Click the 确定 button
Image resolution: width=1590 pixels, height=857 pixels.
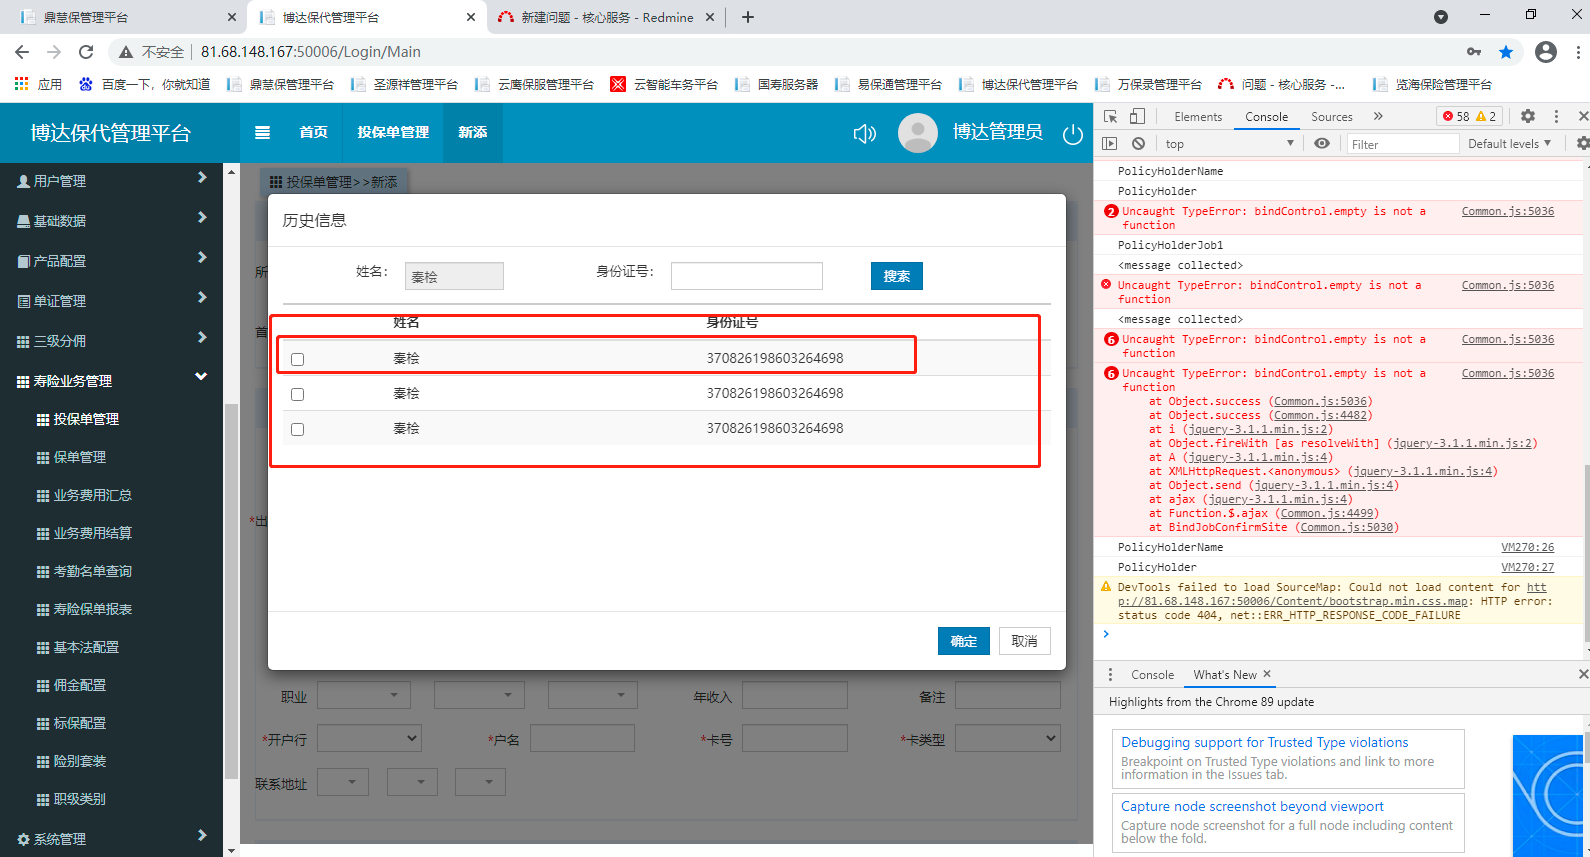[964, 641]
